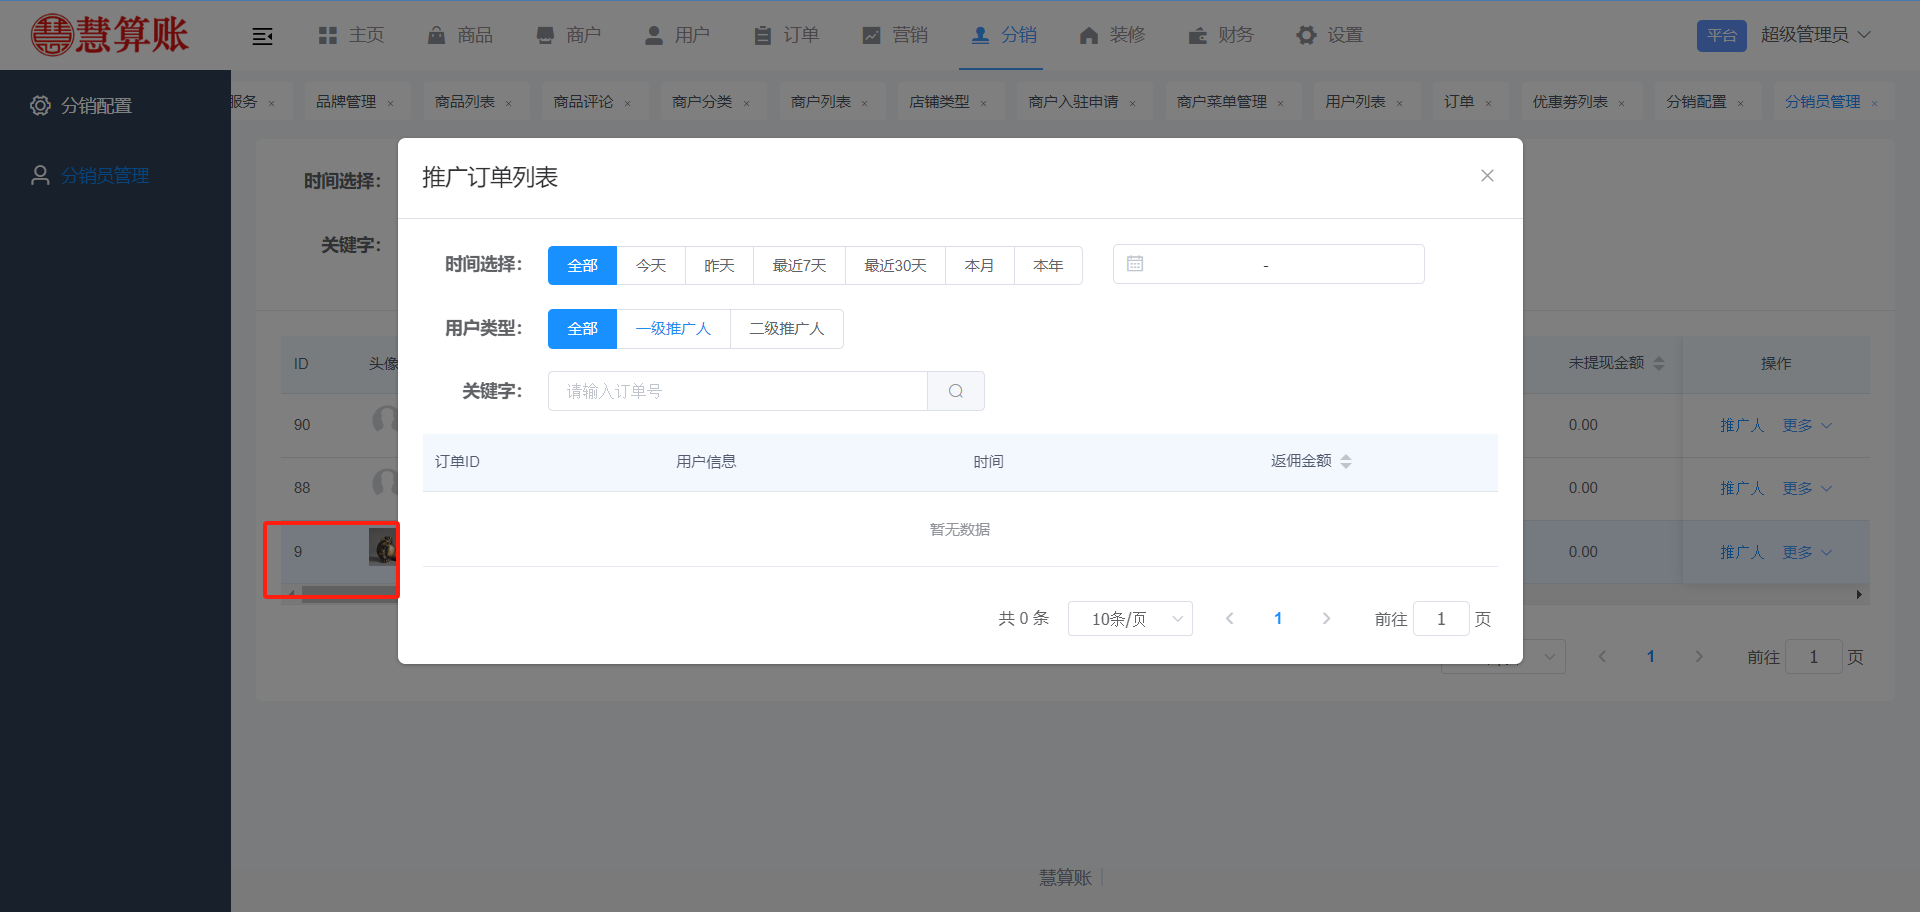The image size is (1920, 912).
Task: Click the order search magnifier button
Action: coord(956,391)
